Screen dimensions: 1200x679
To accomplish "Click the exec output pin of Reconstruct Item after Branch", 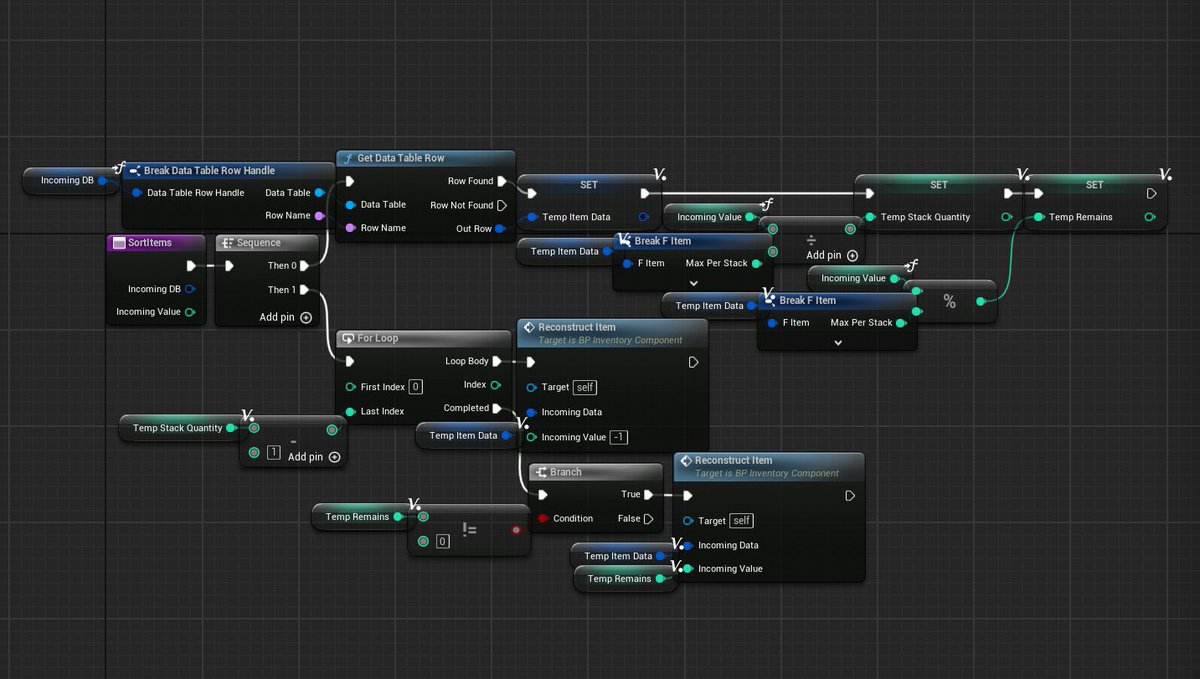I will [x=850, y=495].
